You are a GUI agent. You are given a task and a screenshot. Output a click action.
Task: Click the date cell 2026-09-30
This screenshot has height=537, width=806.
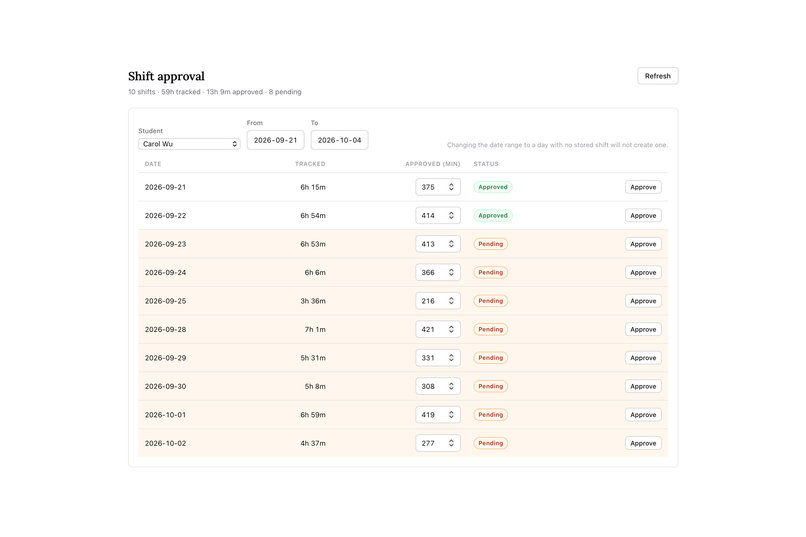coord(166,386)
